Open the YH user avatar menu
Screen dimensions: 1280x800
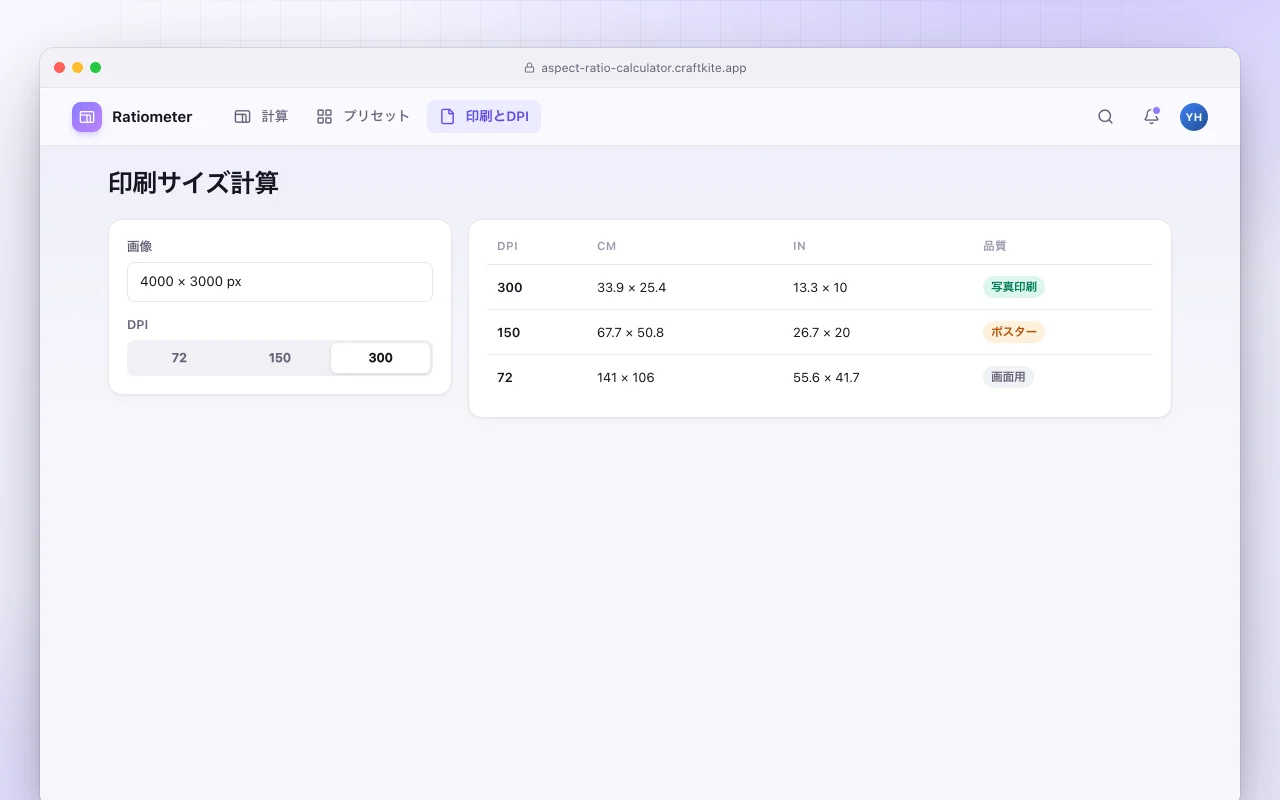click(1194, 117)
